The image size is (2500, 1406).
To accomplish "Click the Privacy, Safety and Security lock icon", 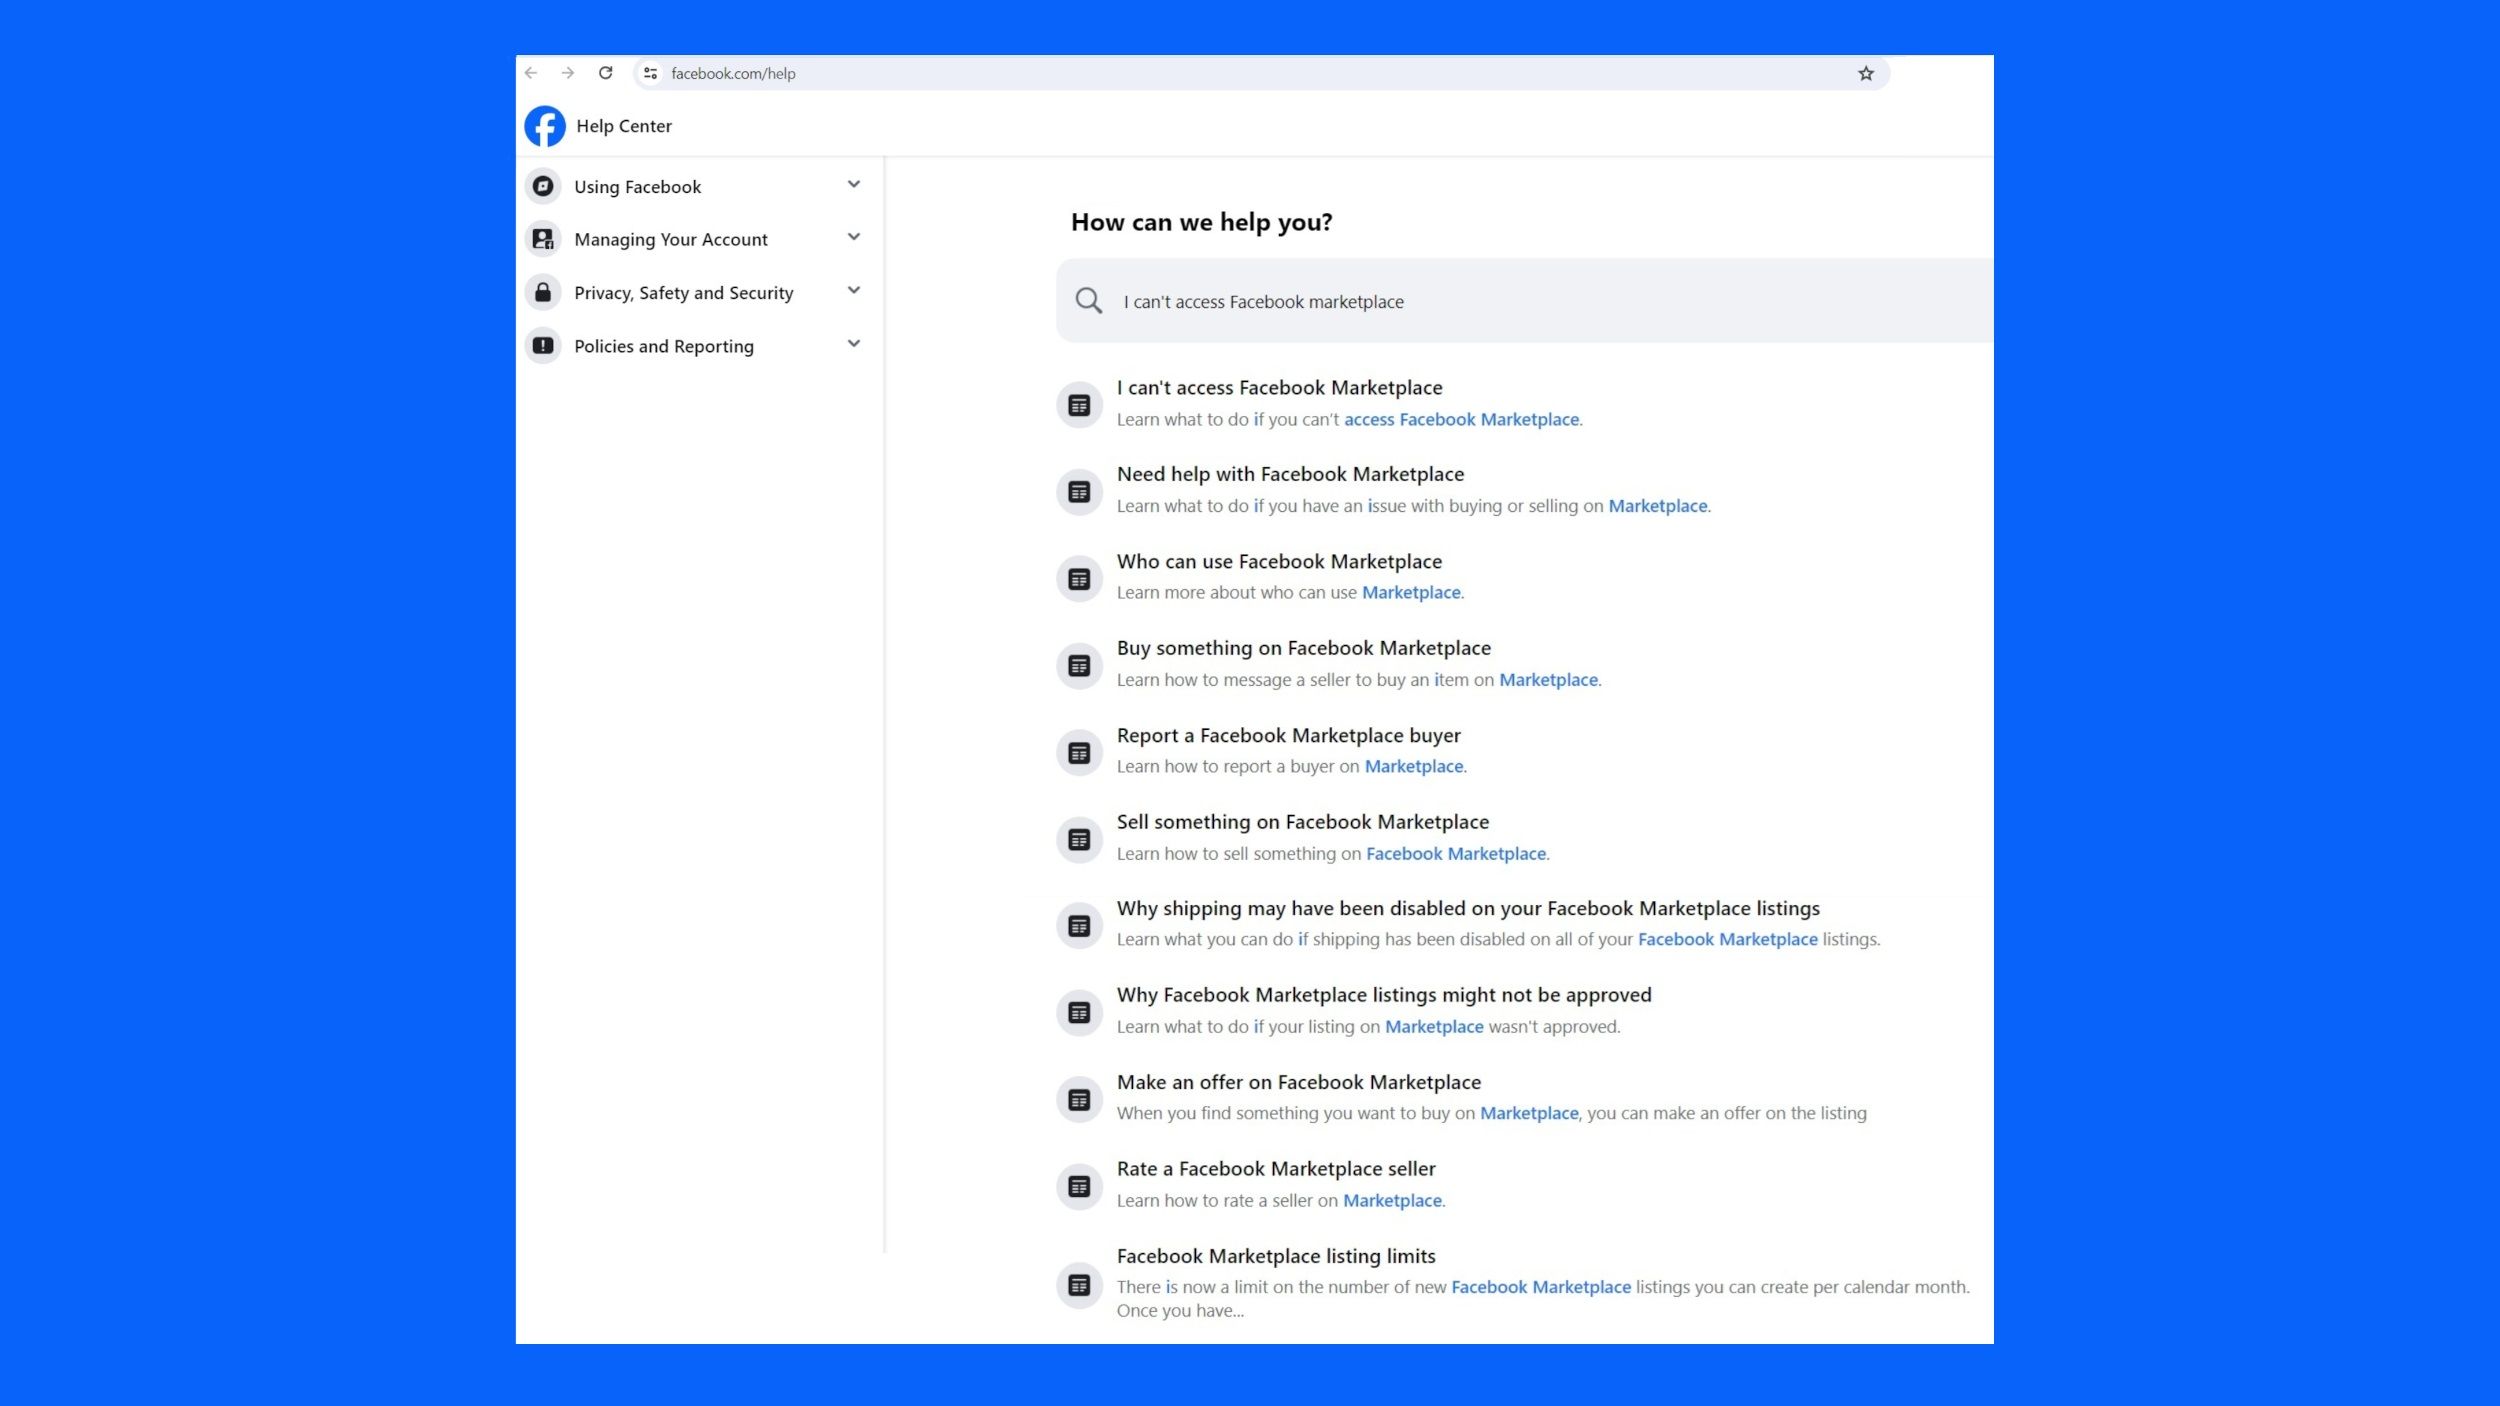I will pyautogui.click(x=543, y=292).
